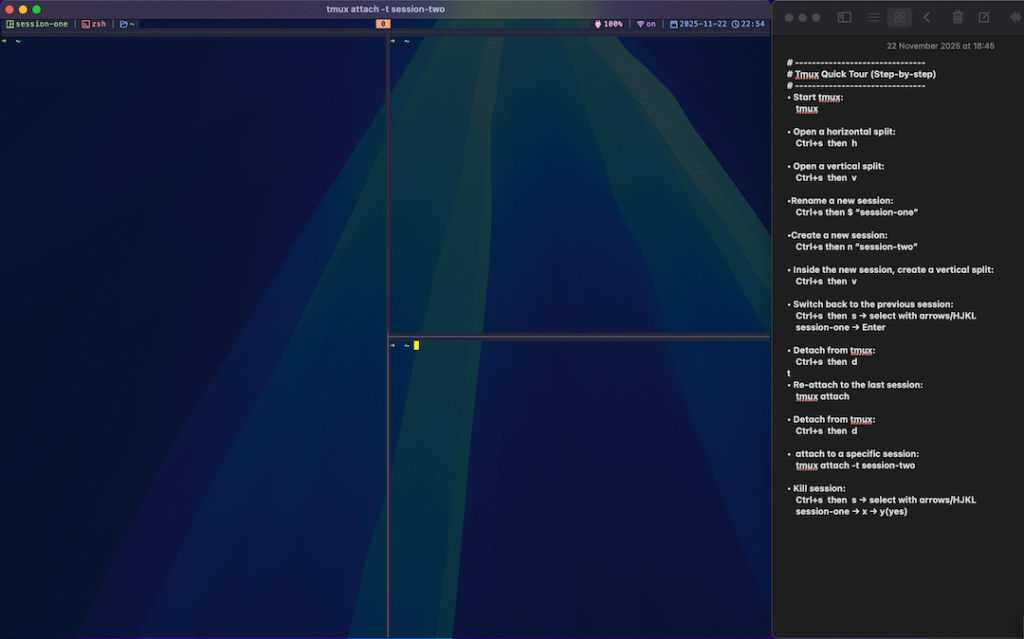Image resolution: width=1024 pixels, height=639 pixels.
Task: Click the green full-screen button on terminal window
Action: [37, 9]
